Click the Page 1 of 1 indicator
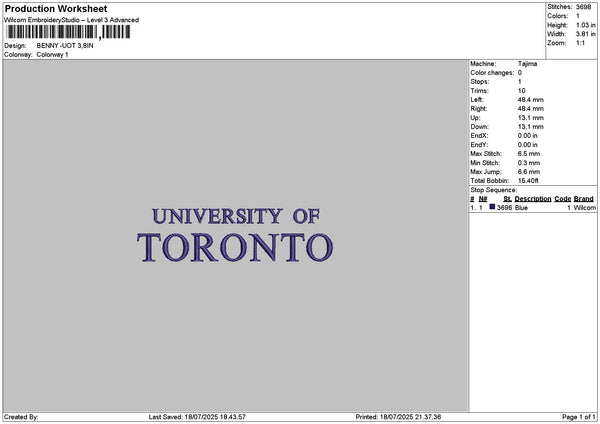 coord(579,417)
